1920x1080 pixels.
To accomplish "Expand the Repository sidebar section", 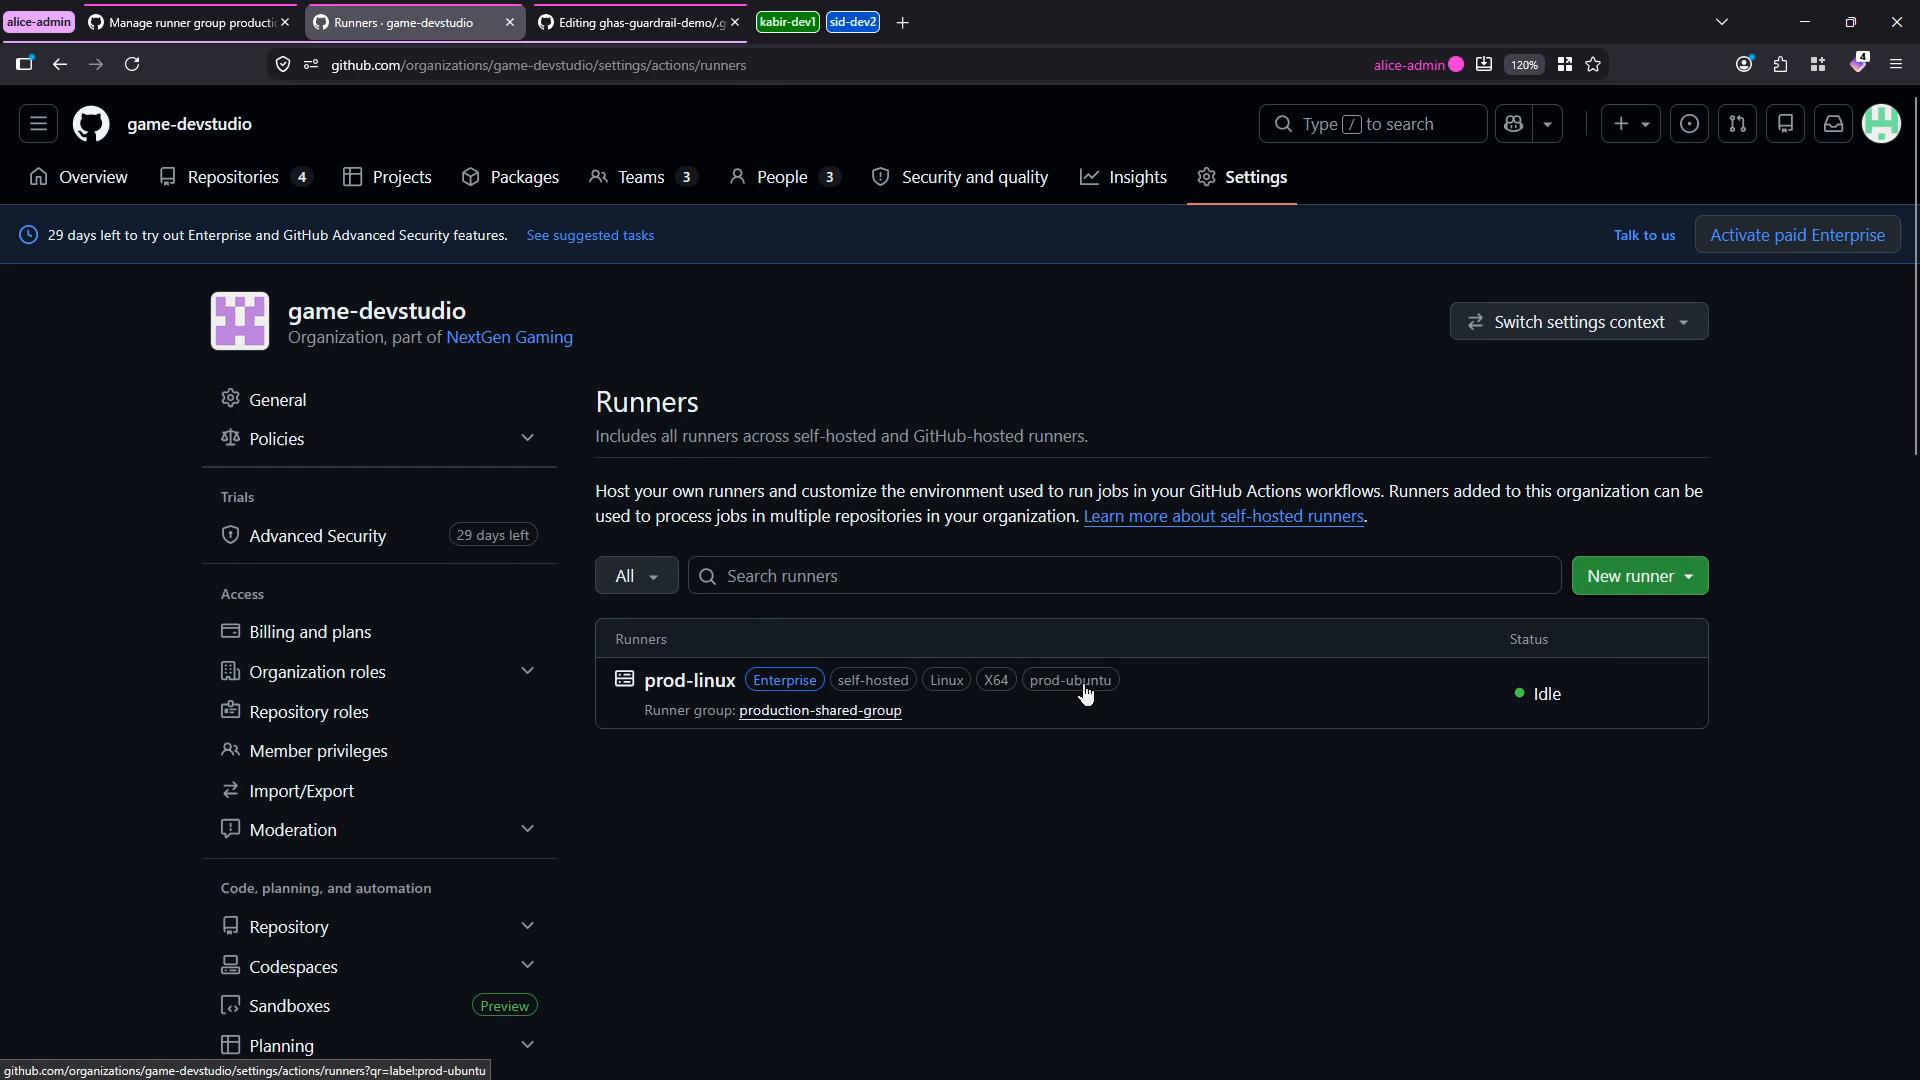I will click(379, 927).
